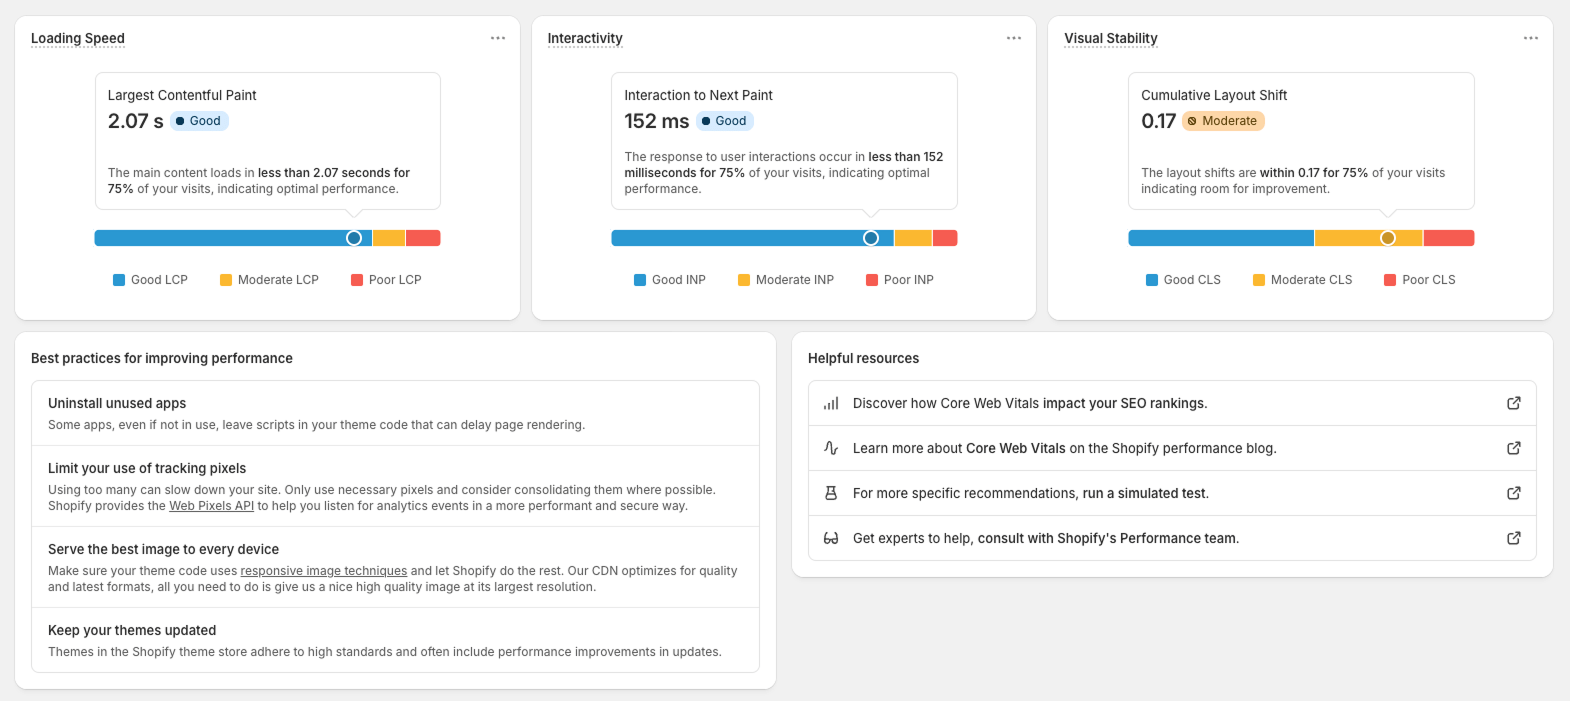Image resolution: width=1570 pixels, height=701 pixels.
Task: Click the glasses icon beside Performance team
Action: pyautogui.click(x=831, y=538)
